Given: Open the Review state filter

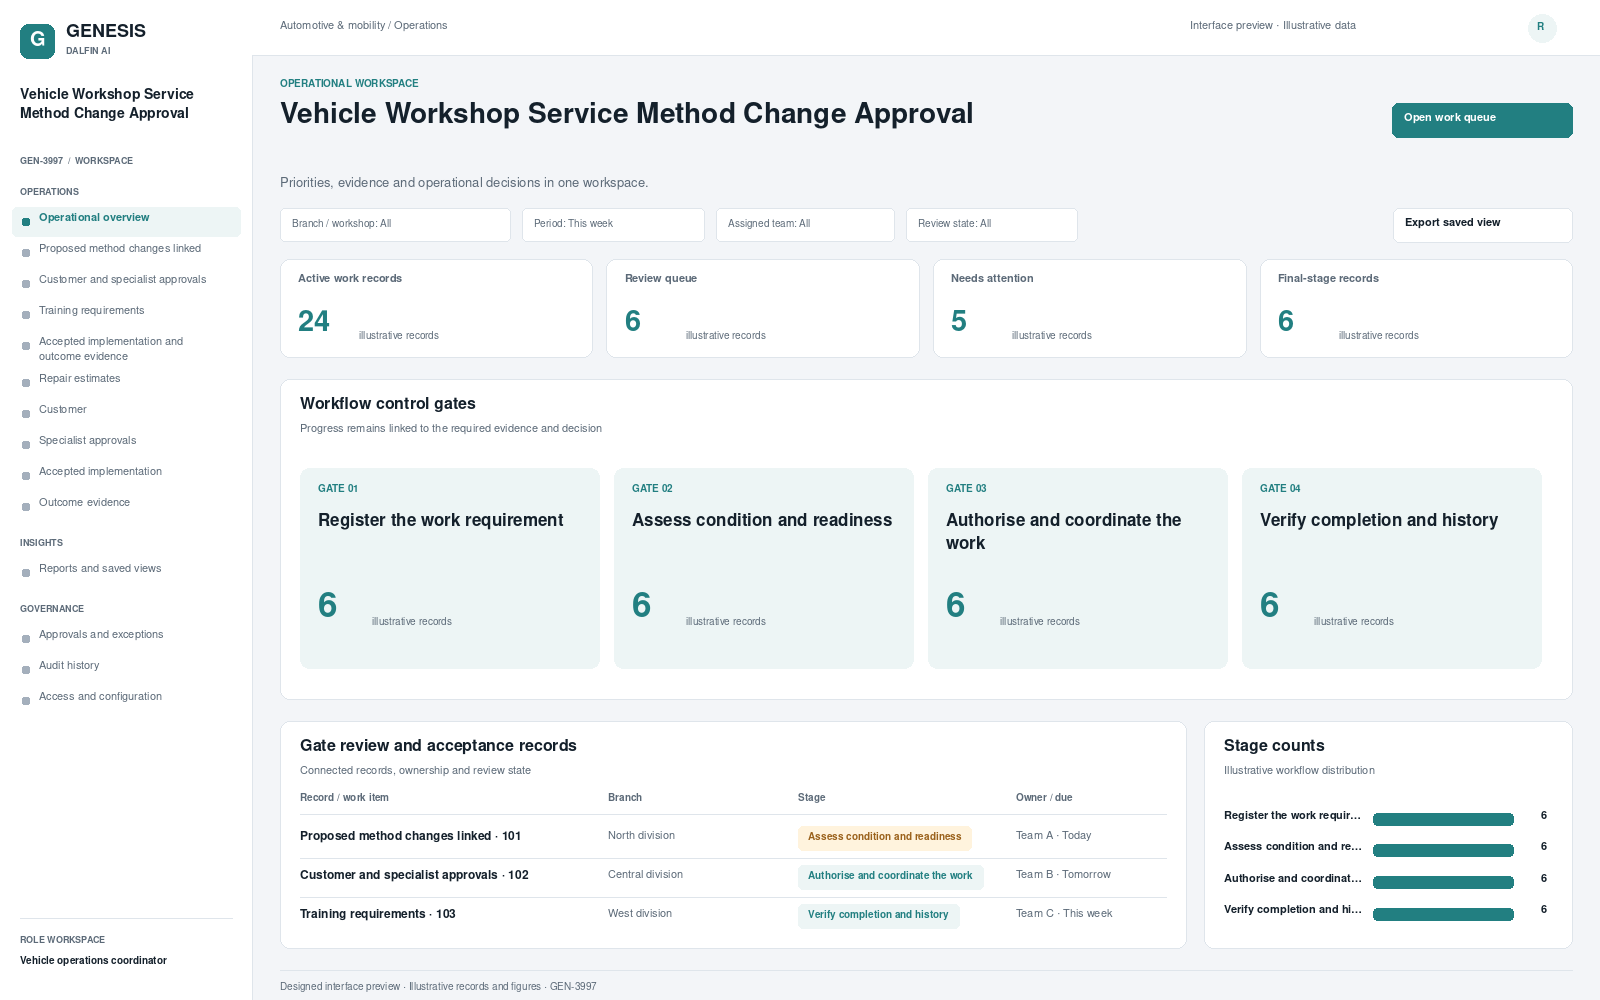Looking at the screenshot, I should (992, 225).
